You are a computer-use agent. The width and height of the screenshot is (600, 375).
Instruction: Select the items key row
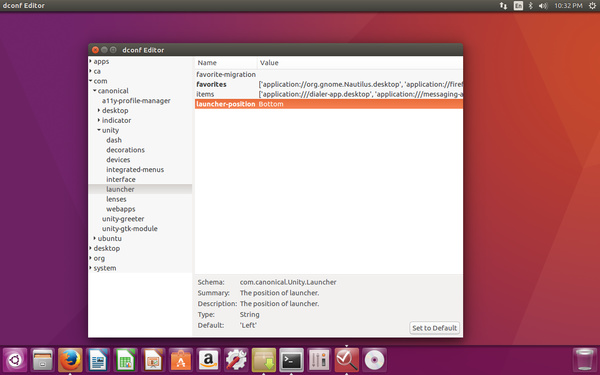pyautogui.click(x=329, y=94)
